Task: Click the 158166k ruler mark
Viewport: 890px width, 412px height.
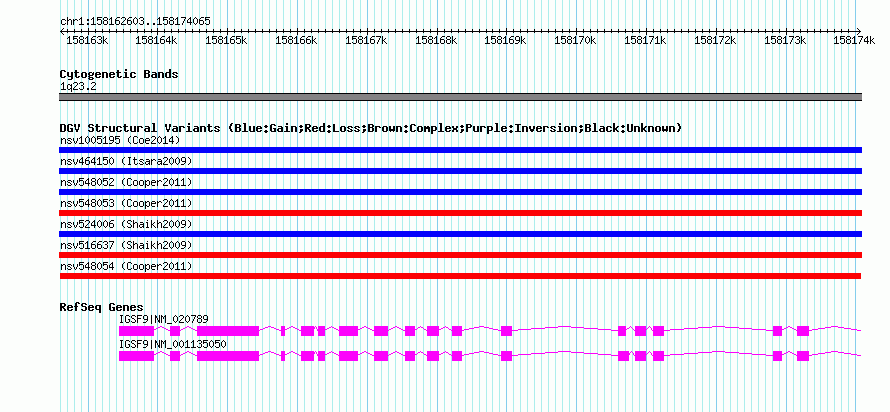Action: [x=296, y=40]
